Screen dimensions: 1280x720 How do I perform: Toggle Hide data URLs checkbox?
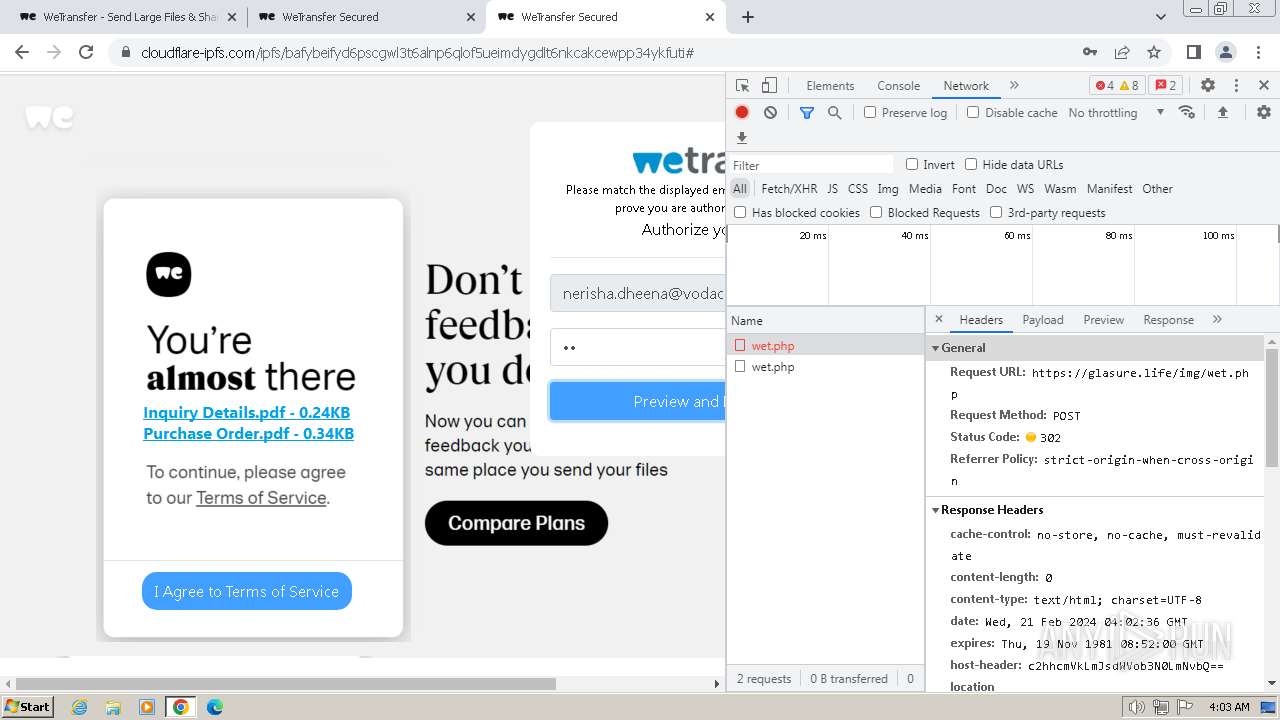click(x=971, y=164)
